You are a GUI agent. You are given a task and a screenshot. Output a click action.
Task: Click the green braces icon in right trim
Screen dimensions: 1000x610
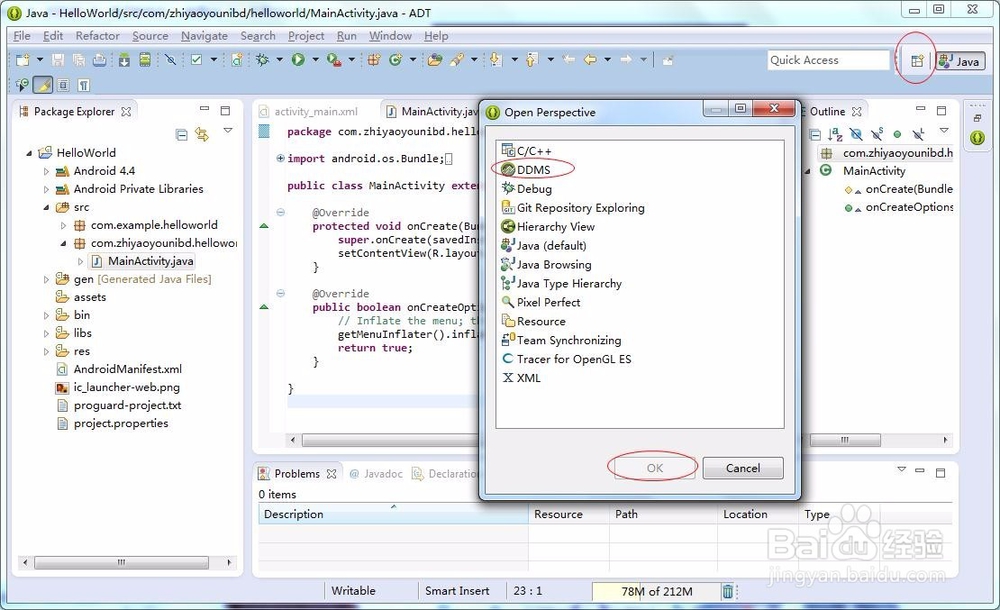[x=977, y=138]
